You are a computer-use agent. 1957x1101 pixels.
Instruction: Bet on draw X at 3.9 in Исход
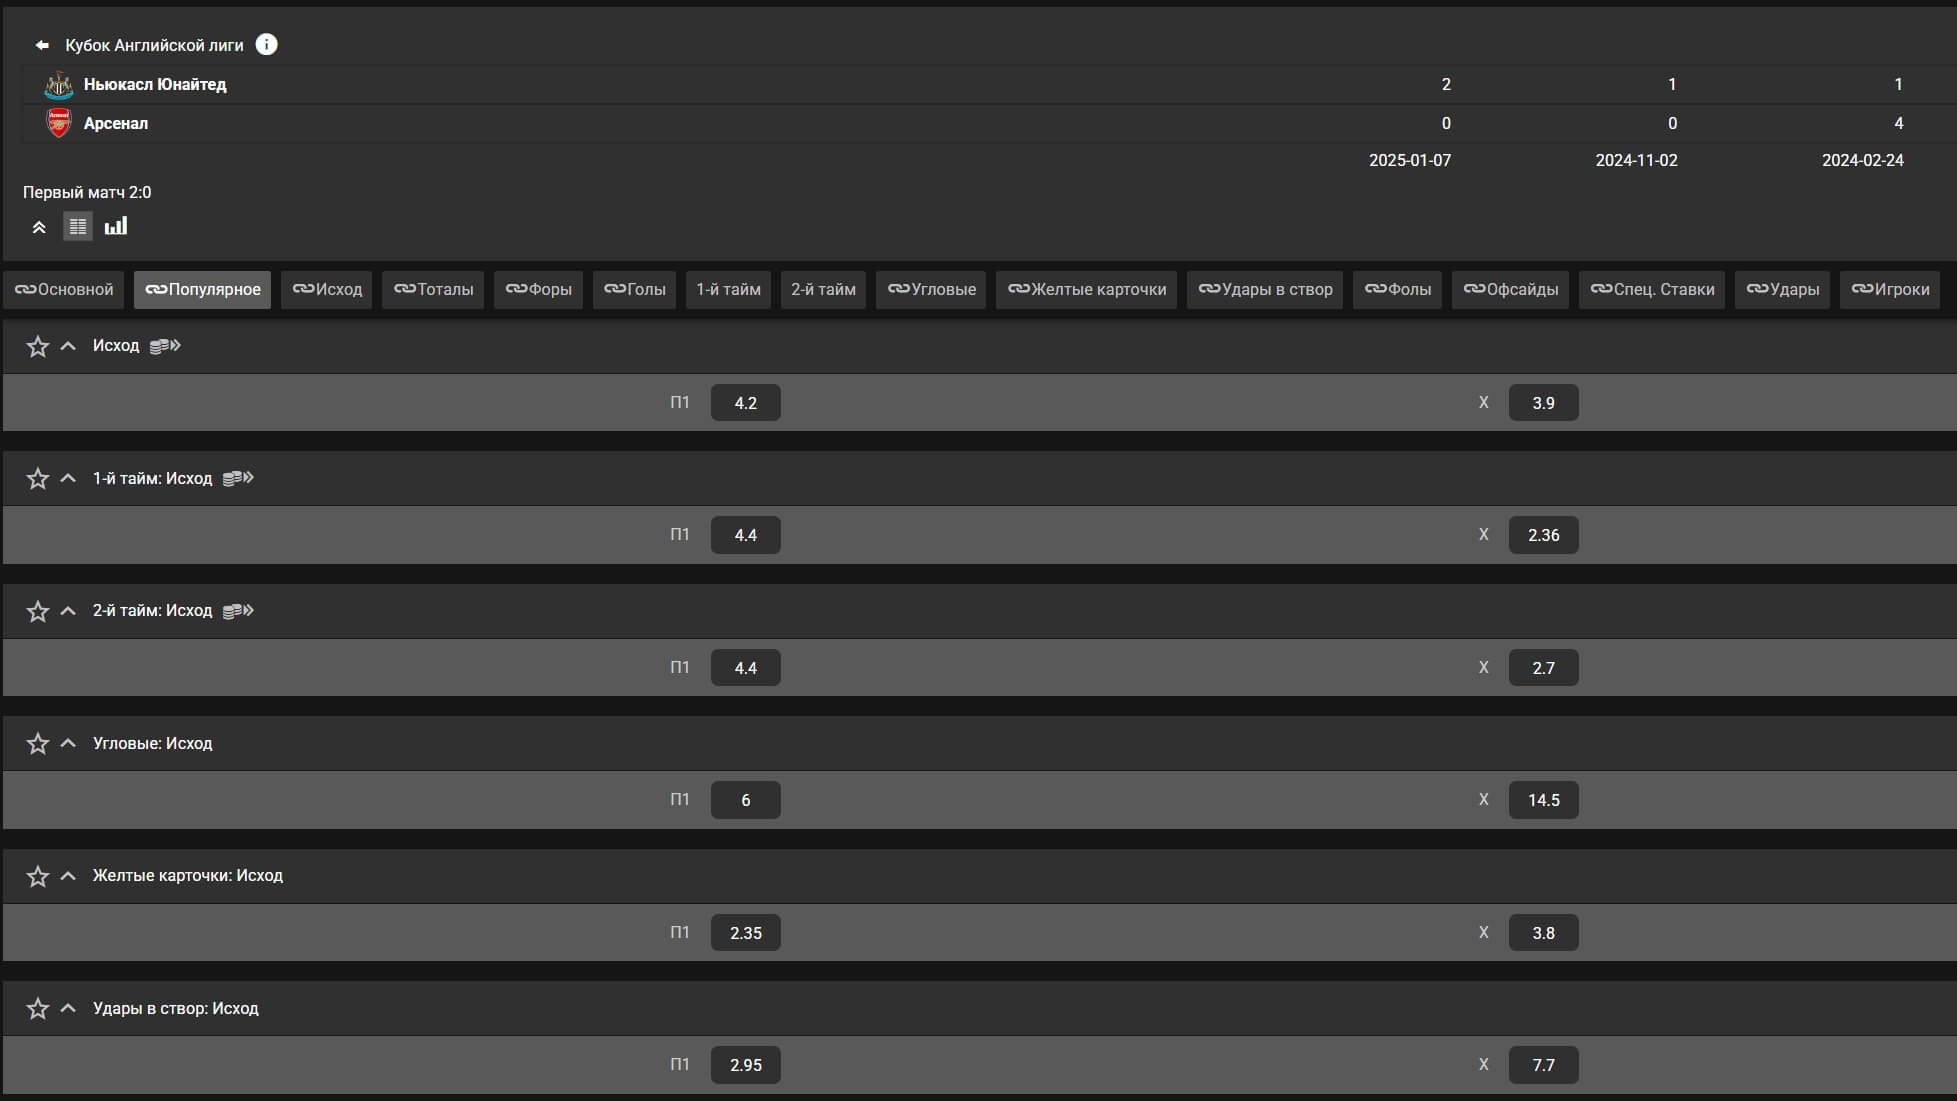coord(1544,403)
